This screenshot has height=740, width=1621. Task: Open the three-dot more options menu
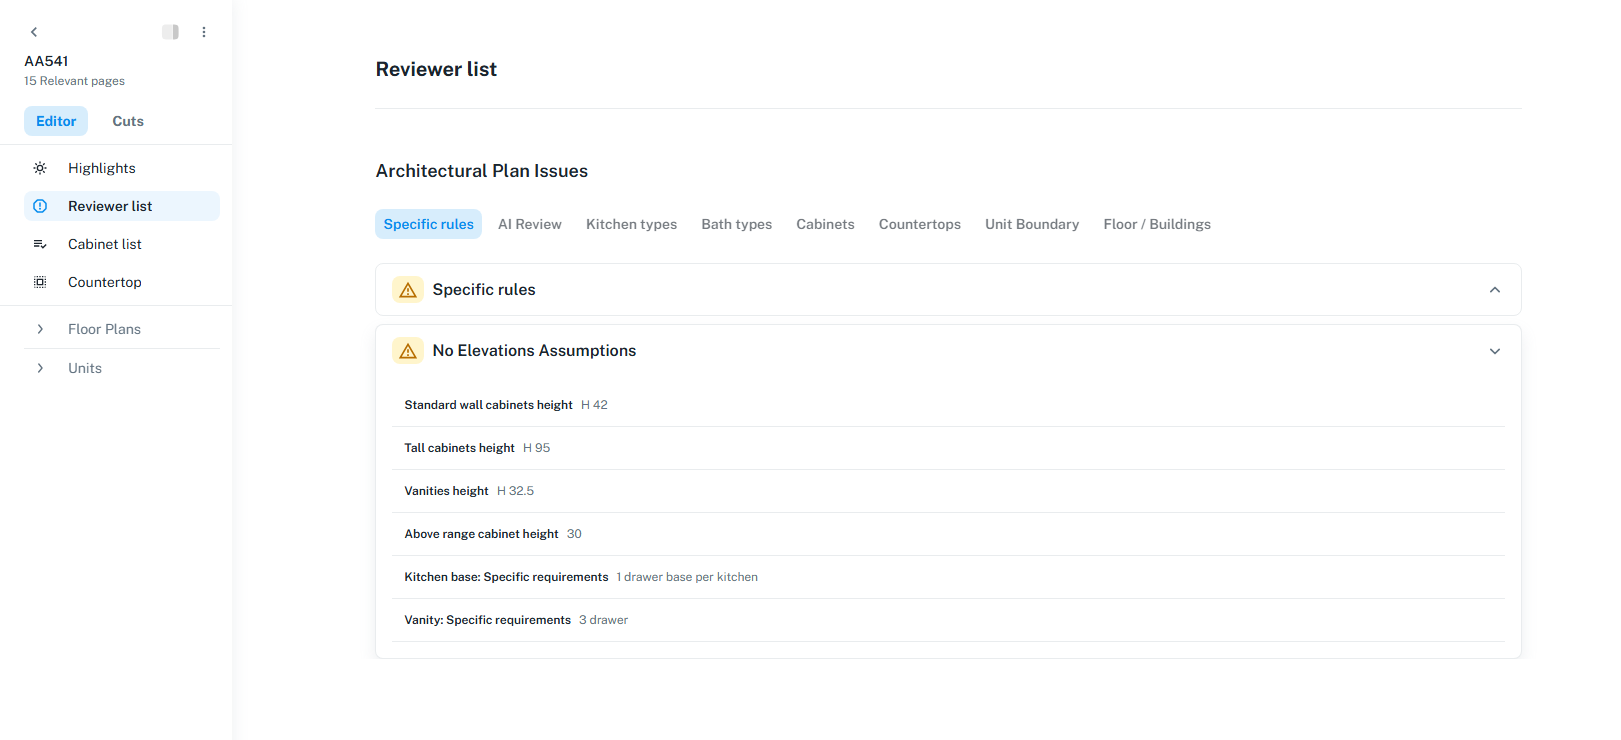tap(204, 32)
